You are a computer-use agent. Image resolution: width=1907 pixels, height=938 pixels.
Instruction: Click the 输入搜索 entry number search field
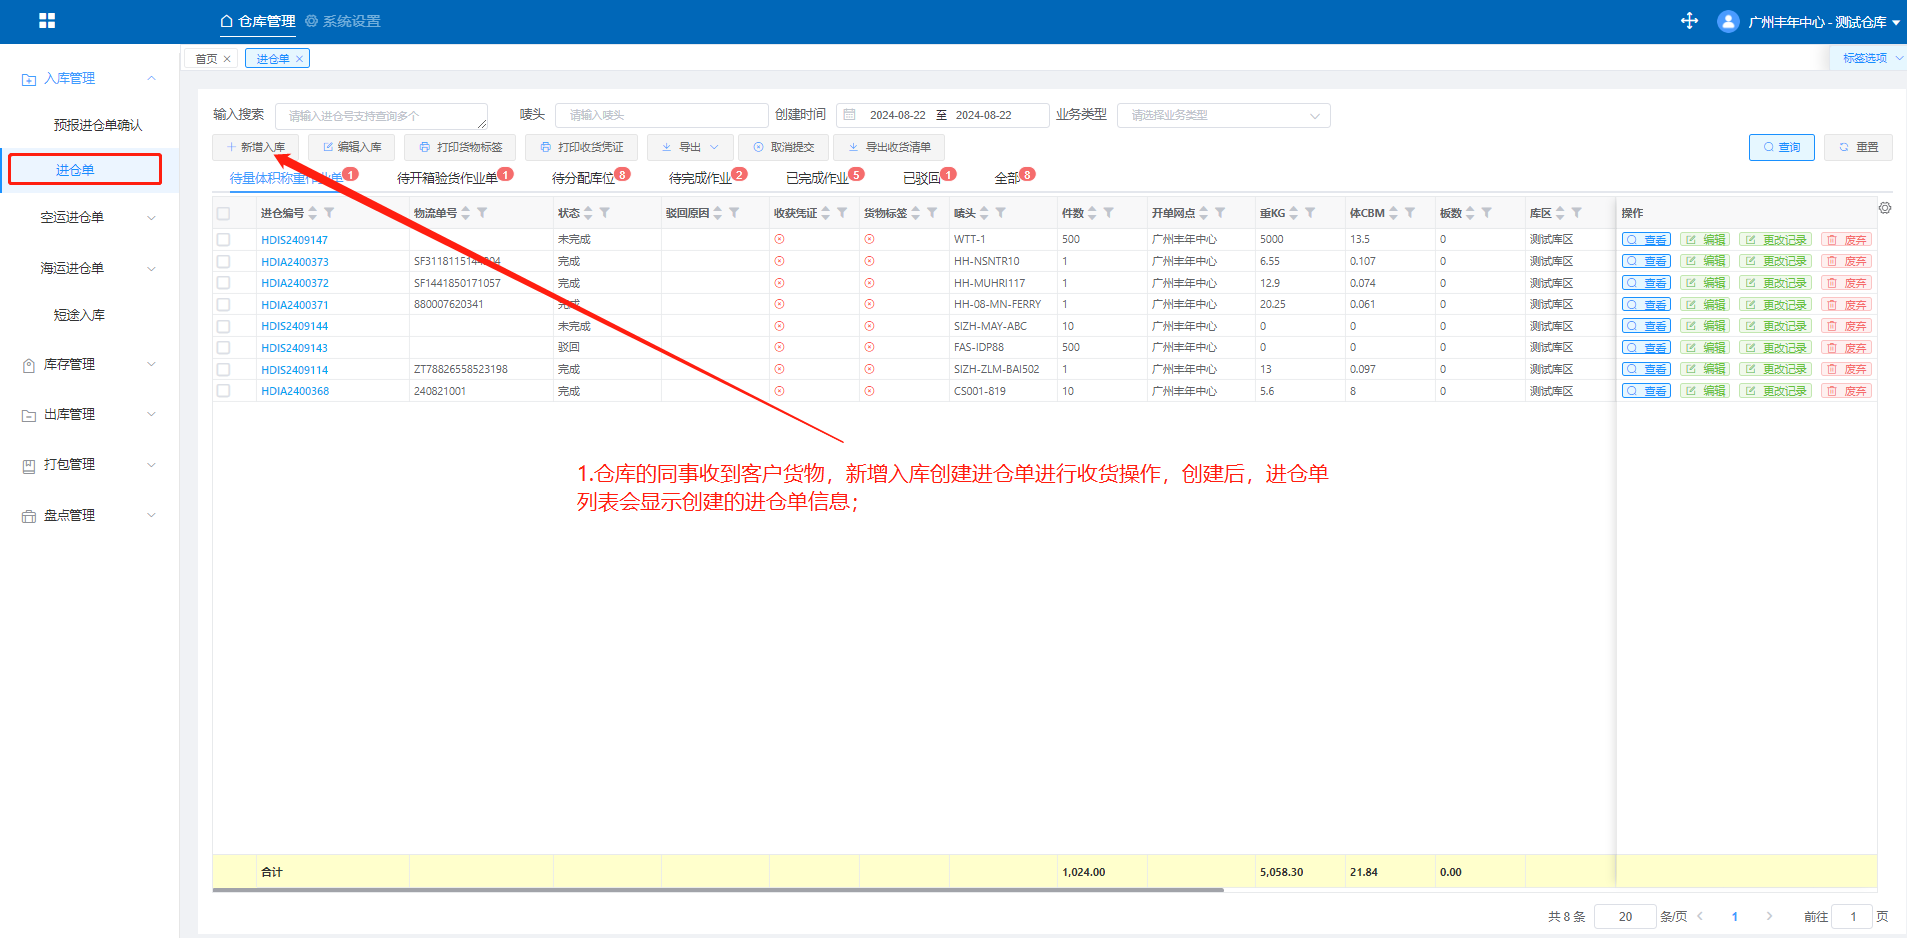pos(380,116)
